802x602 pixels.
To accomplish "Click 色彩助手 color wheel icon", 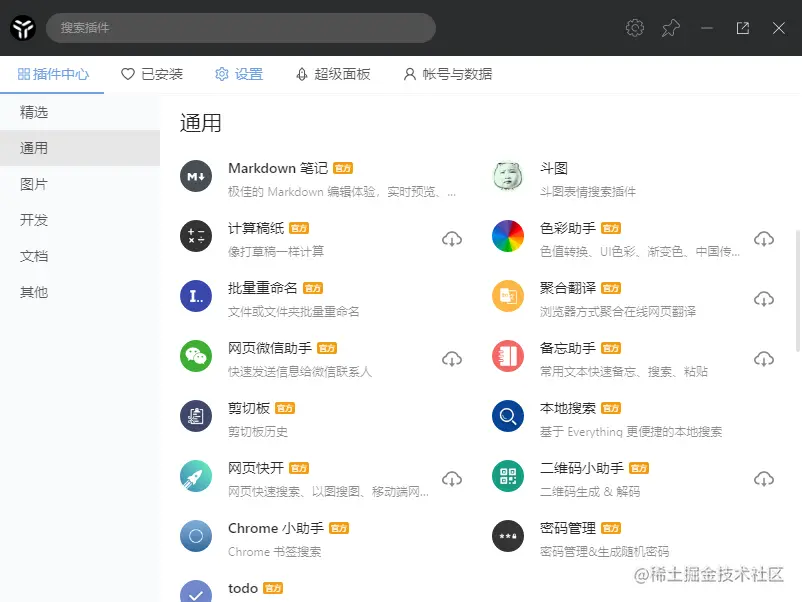I will click(x=508, y=236).
